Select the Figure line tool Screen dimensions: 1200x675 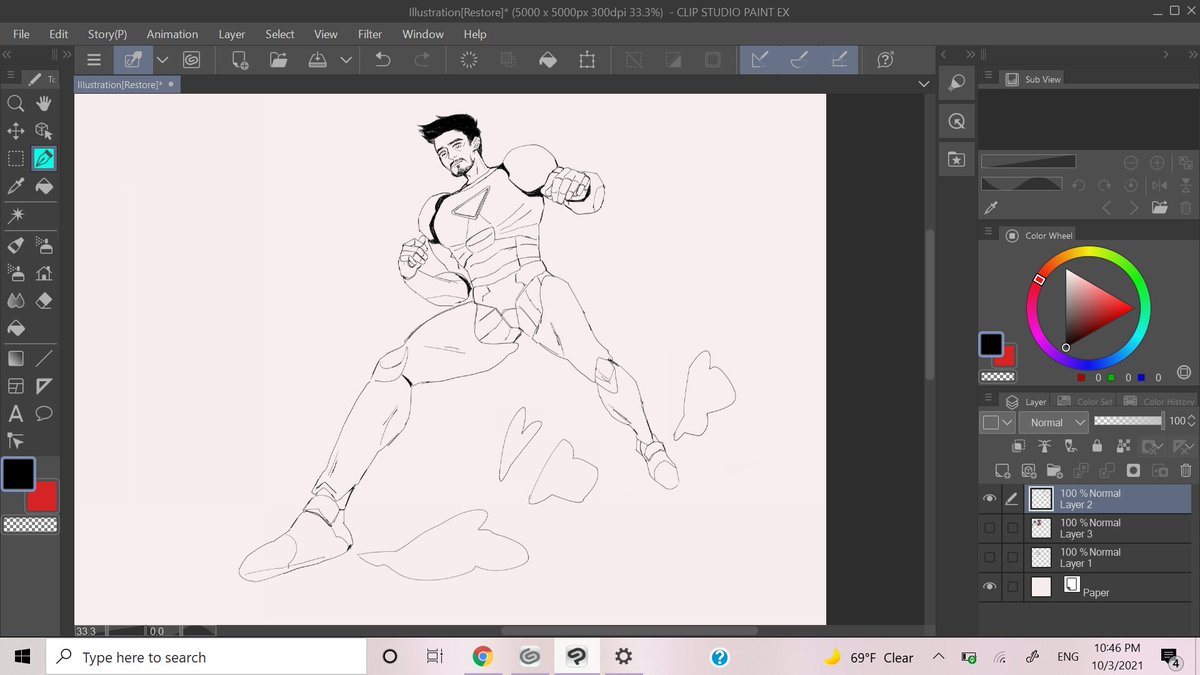pos(44,358)
